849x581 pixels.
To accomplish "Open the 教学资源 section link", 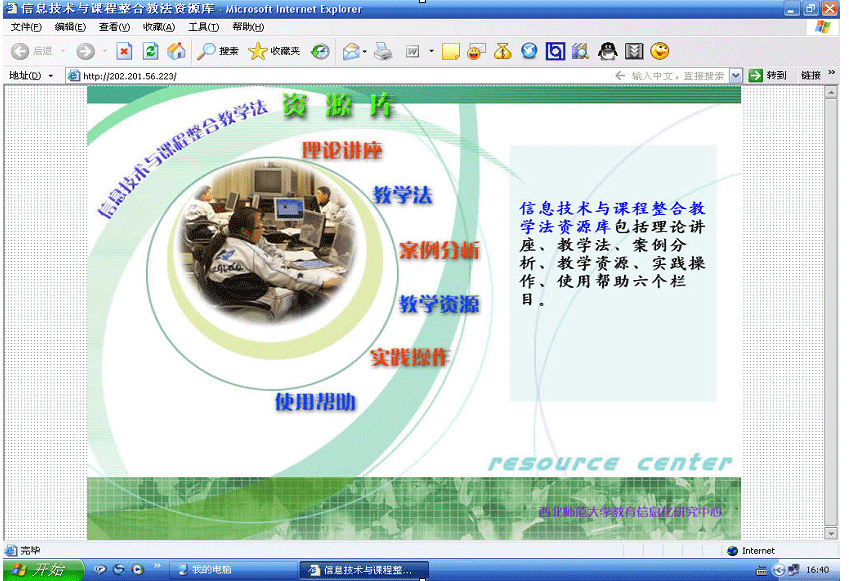I will [440, 304].
